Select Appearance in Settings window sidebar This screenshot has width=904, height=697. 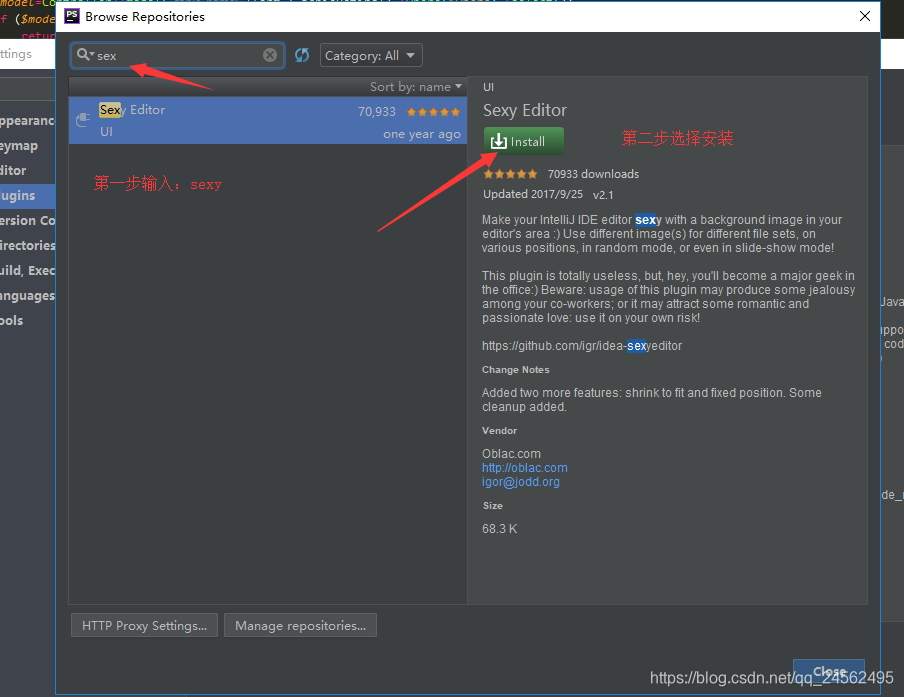(x=28, y=121)
